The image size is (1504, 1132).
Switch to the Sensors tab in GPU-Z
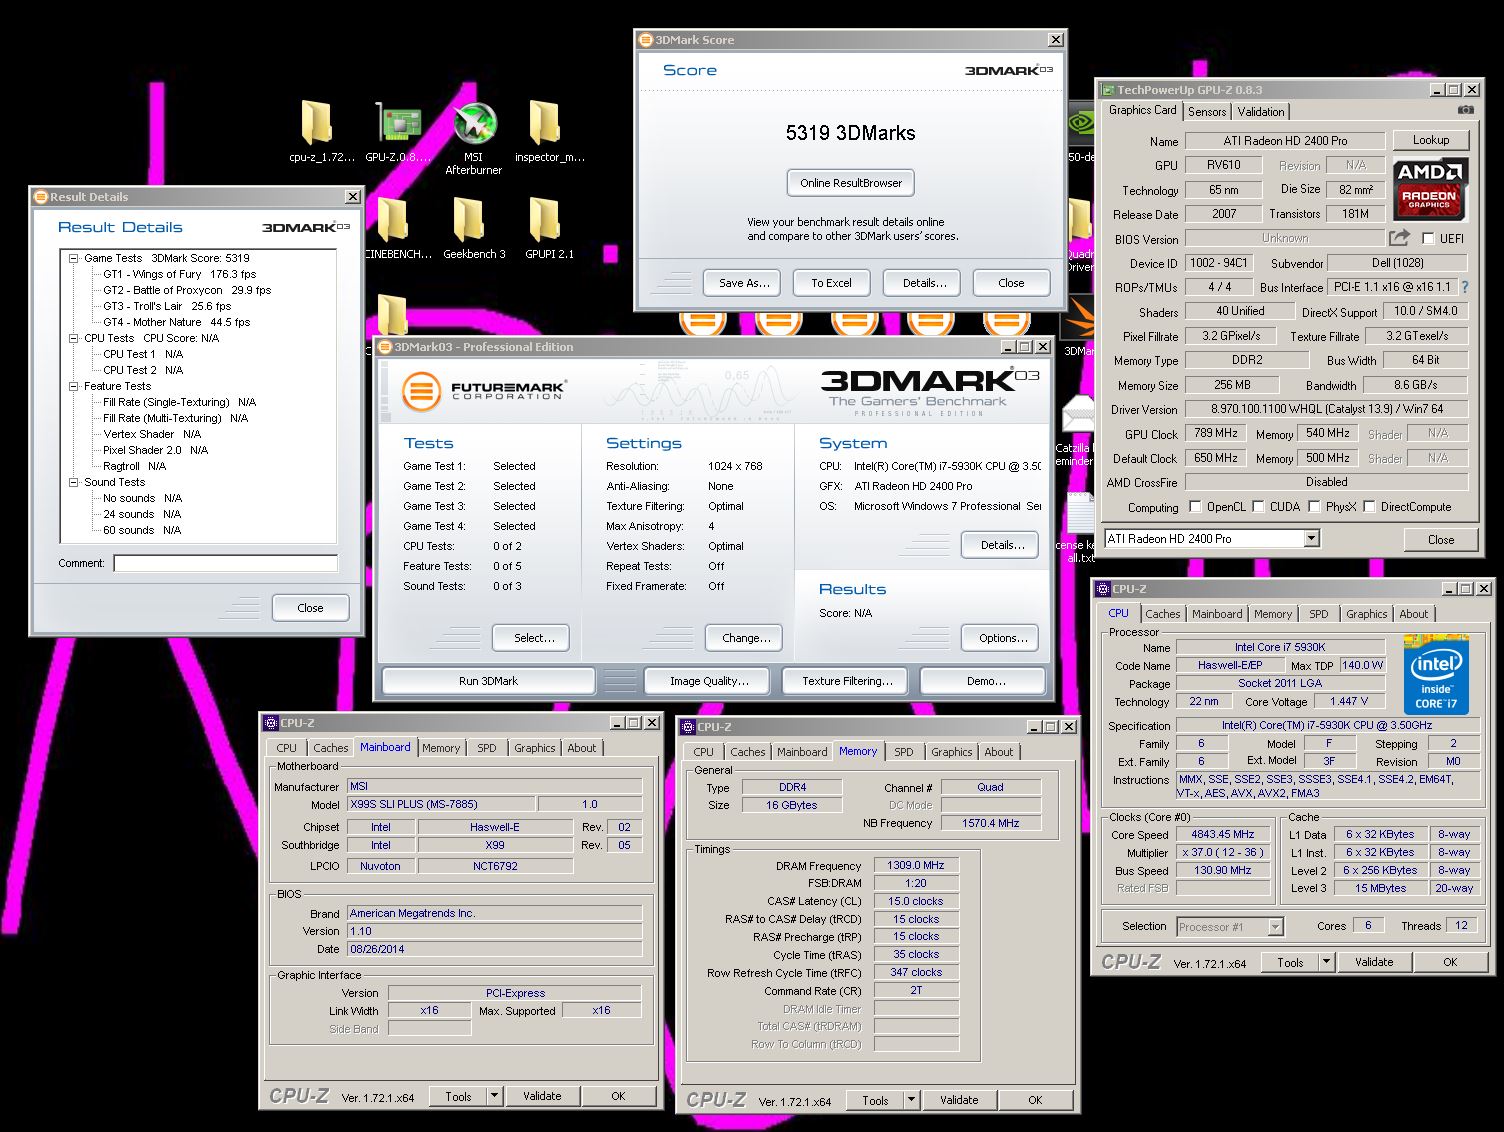[1207, 112]
